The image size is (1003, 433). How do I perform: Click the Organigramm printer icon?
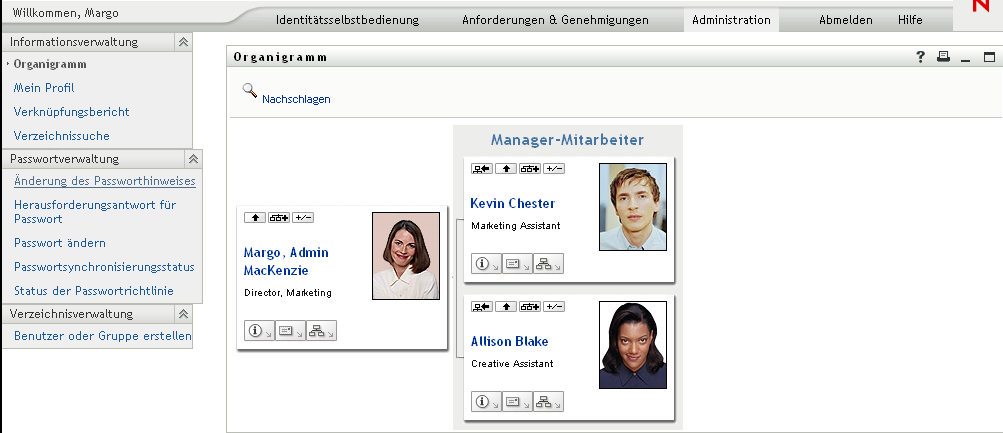tap(943, 56)
